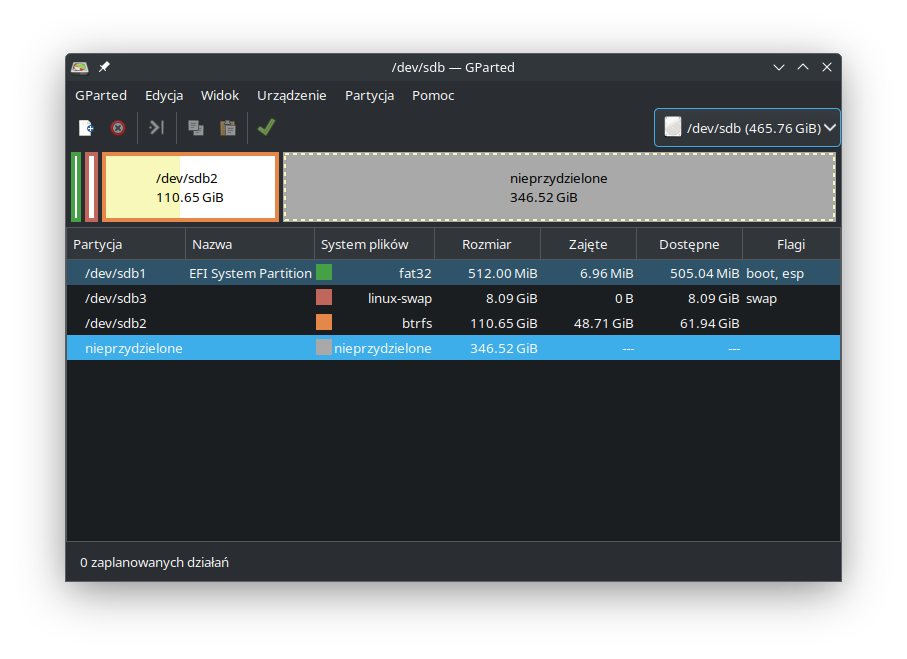This screenshot has width=907, height=659.
Task: Click the Partycja column header
Action: point(126,244)
